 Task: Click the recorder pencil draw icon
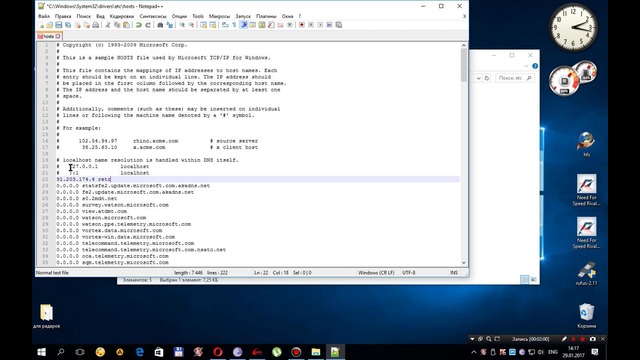point(564,339)
